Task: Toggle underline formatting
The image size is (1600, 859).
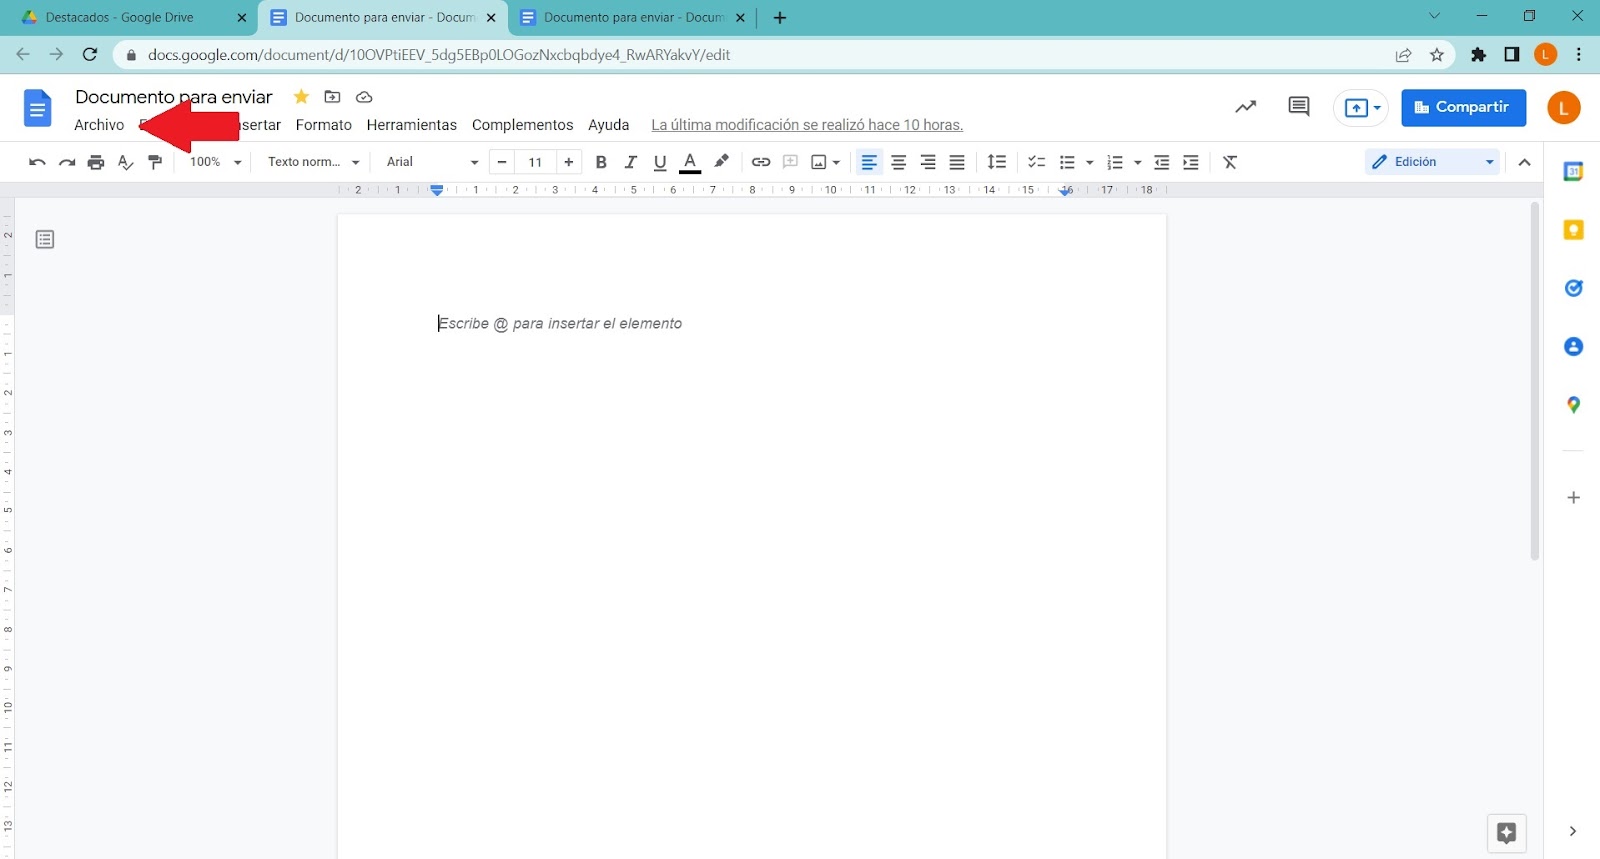Action: [660, 162]
